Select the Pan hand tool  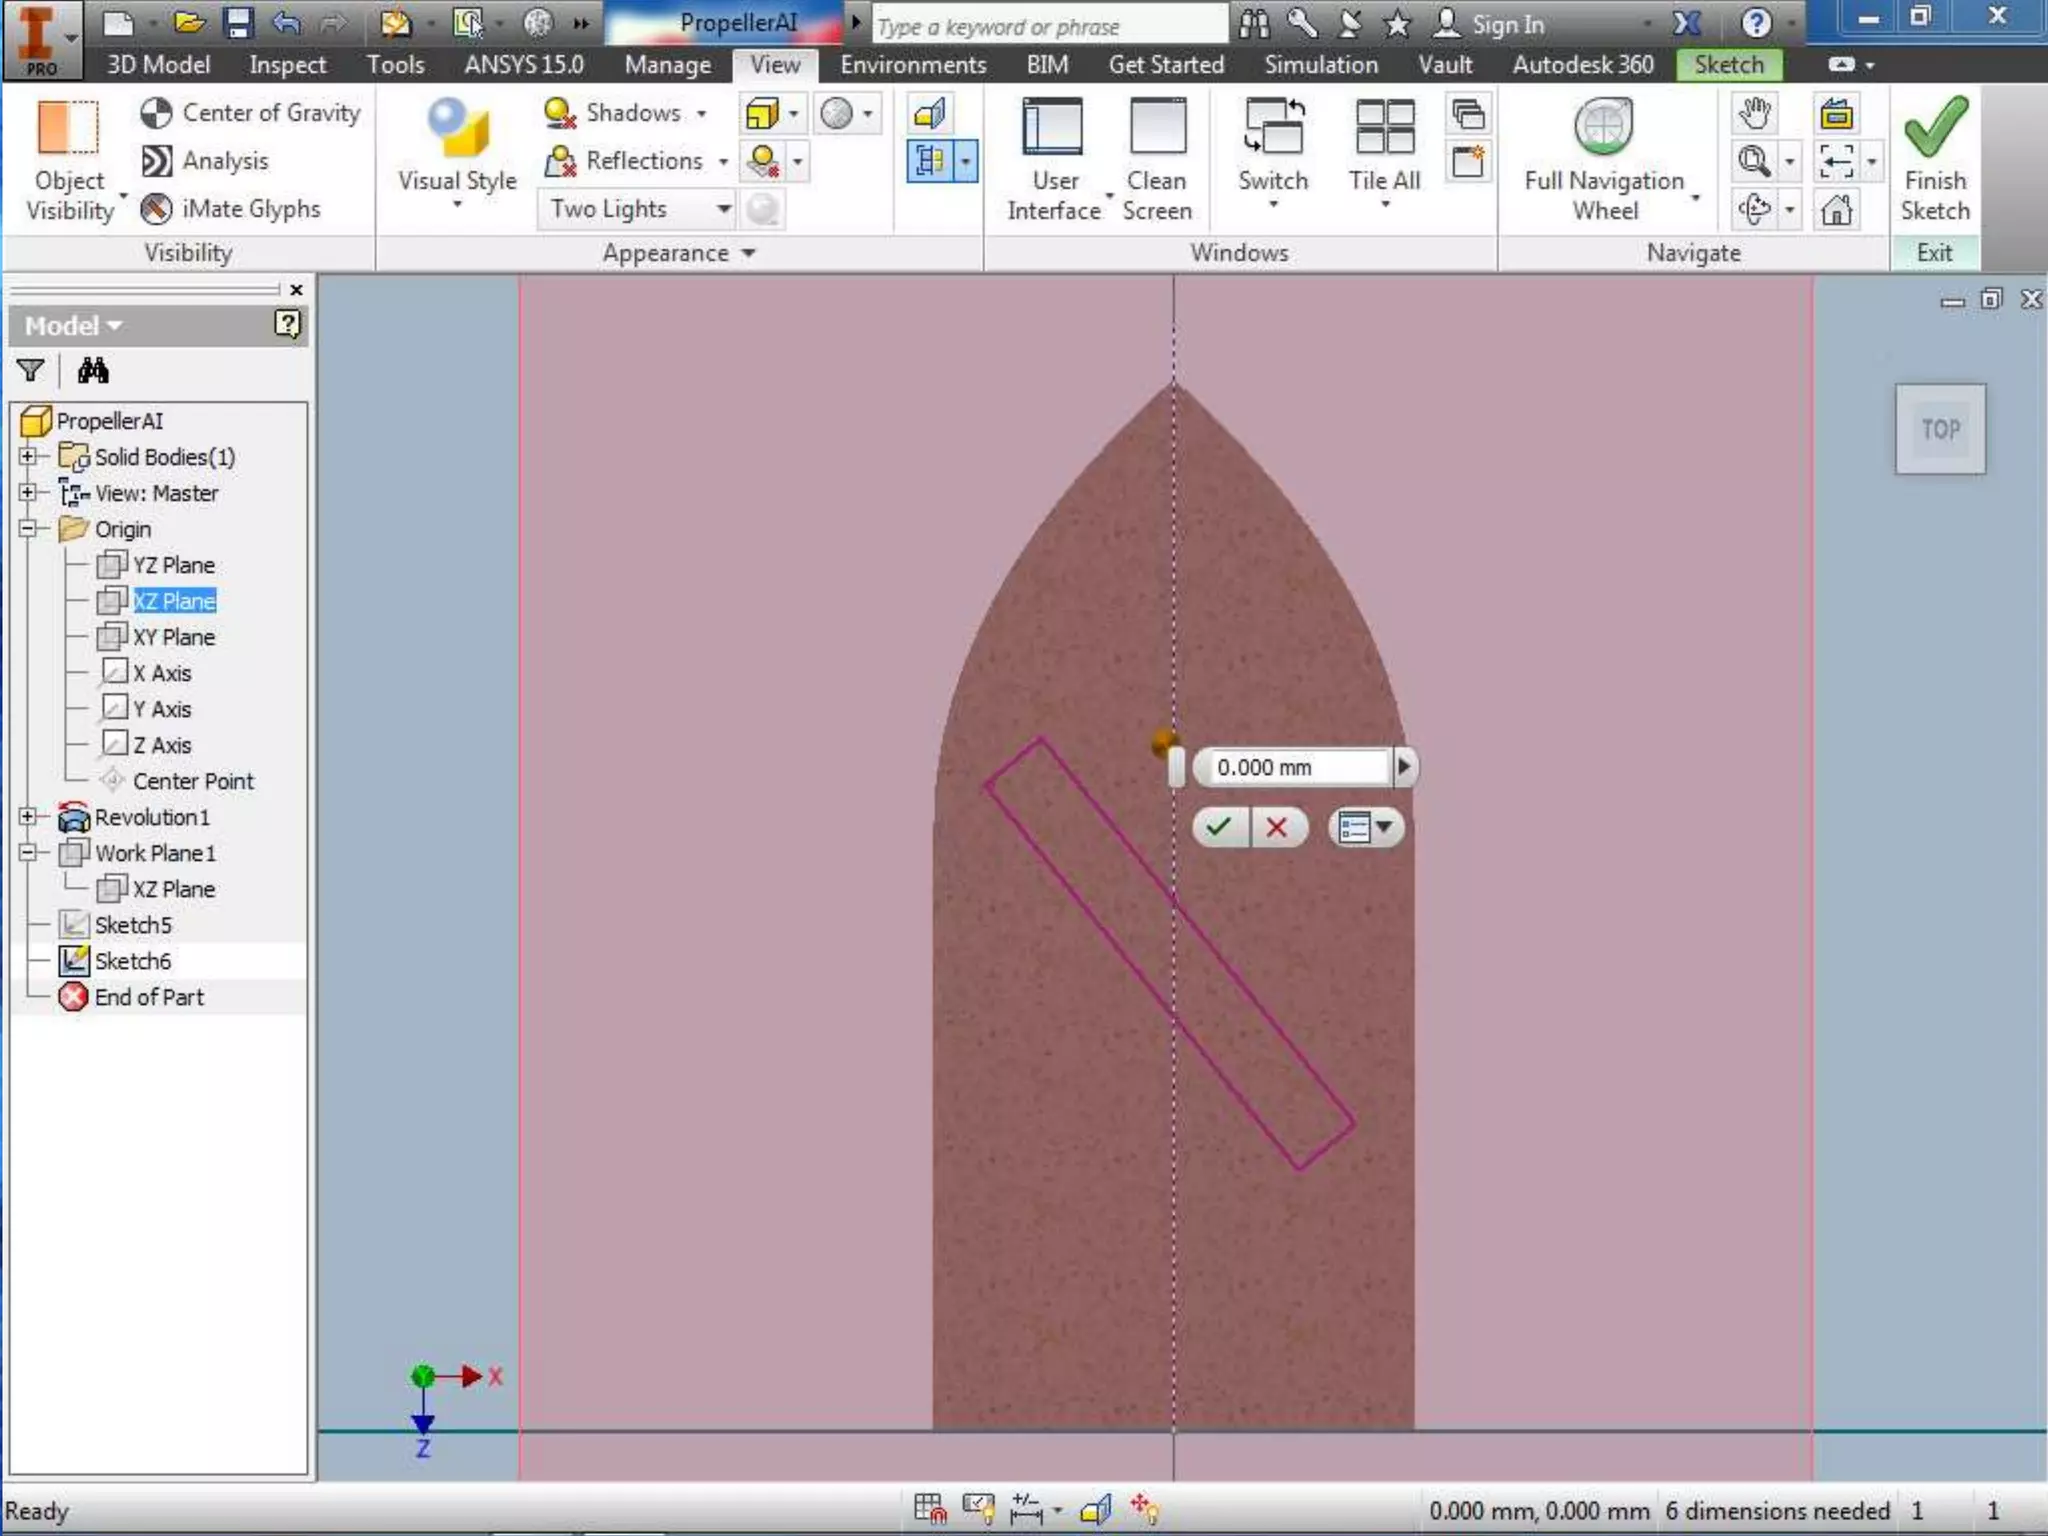tap(1755, 113)
